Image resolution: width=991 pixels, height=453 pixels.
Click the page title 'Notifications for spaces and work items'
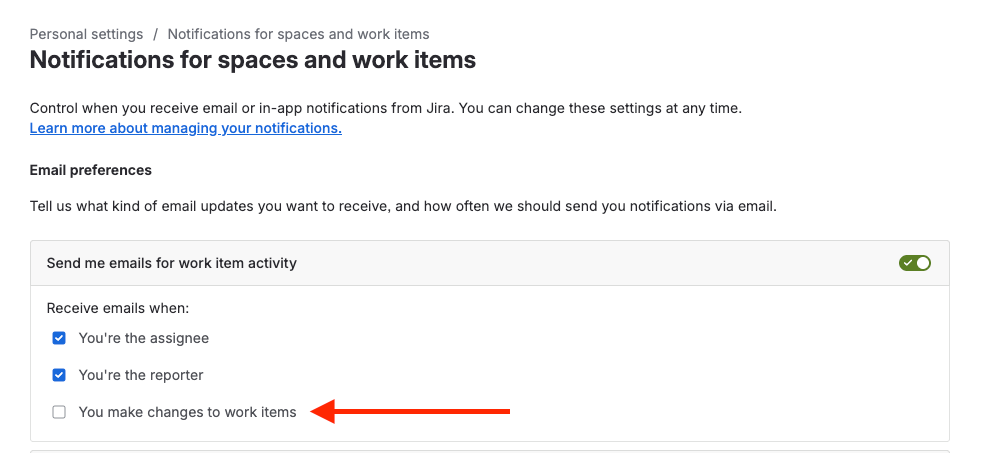point(253,61)
